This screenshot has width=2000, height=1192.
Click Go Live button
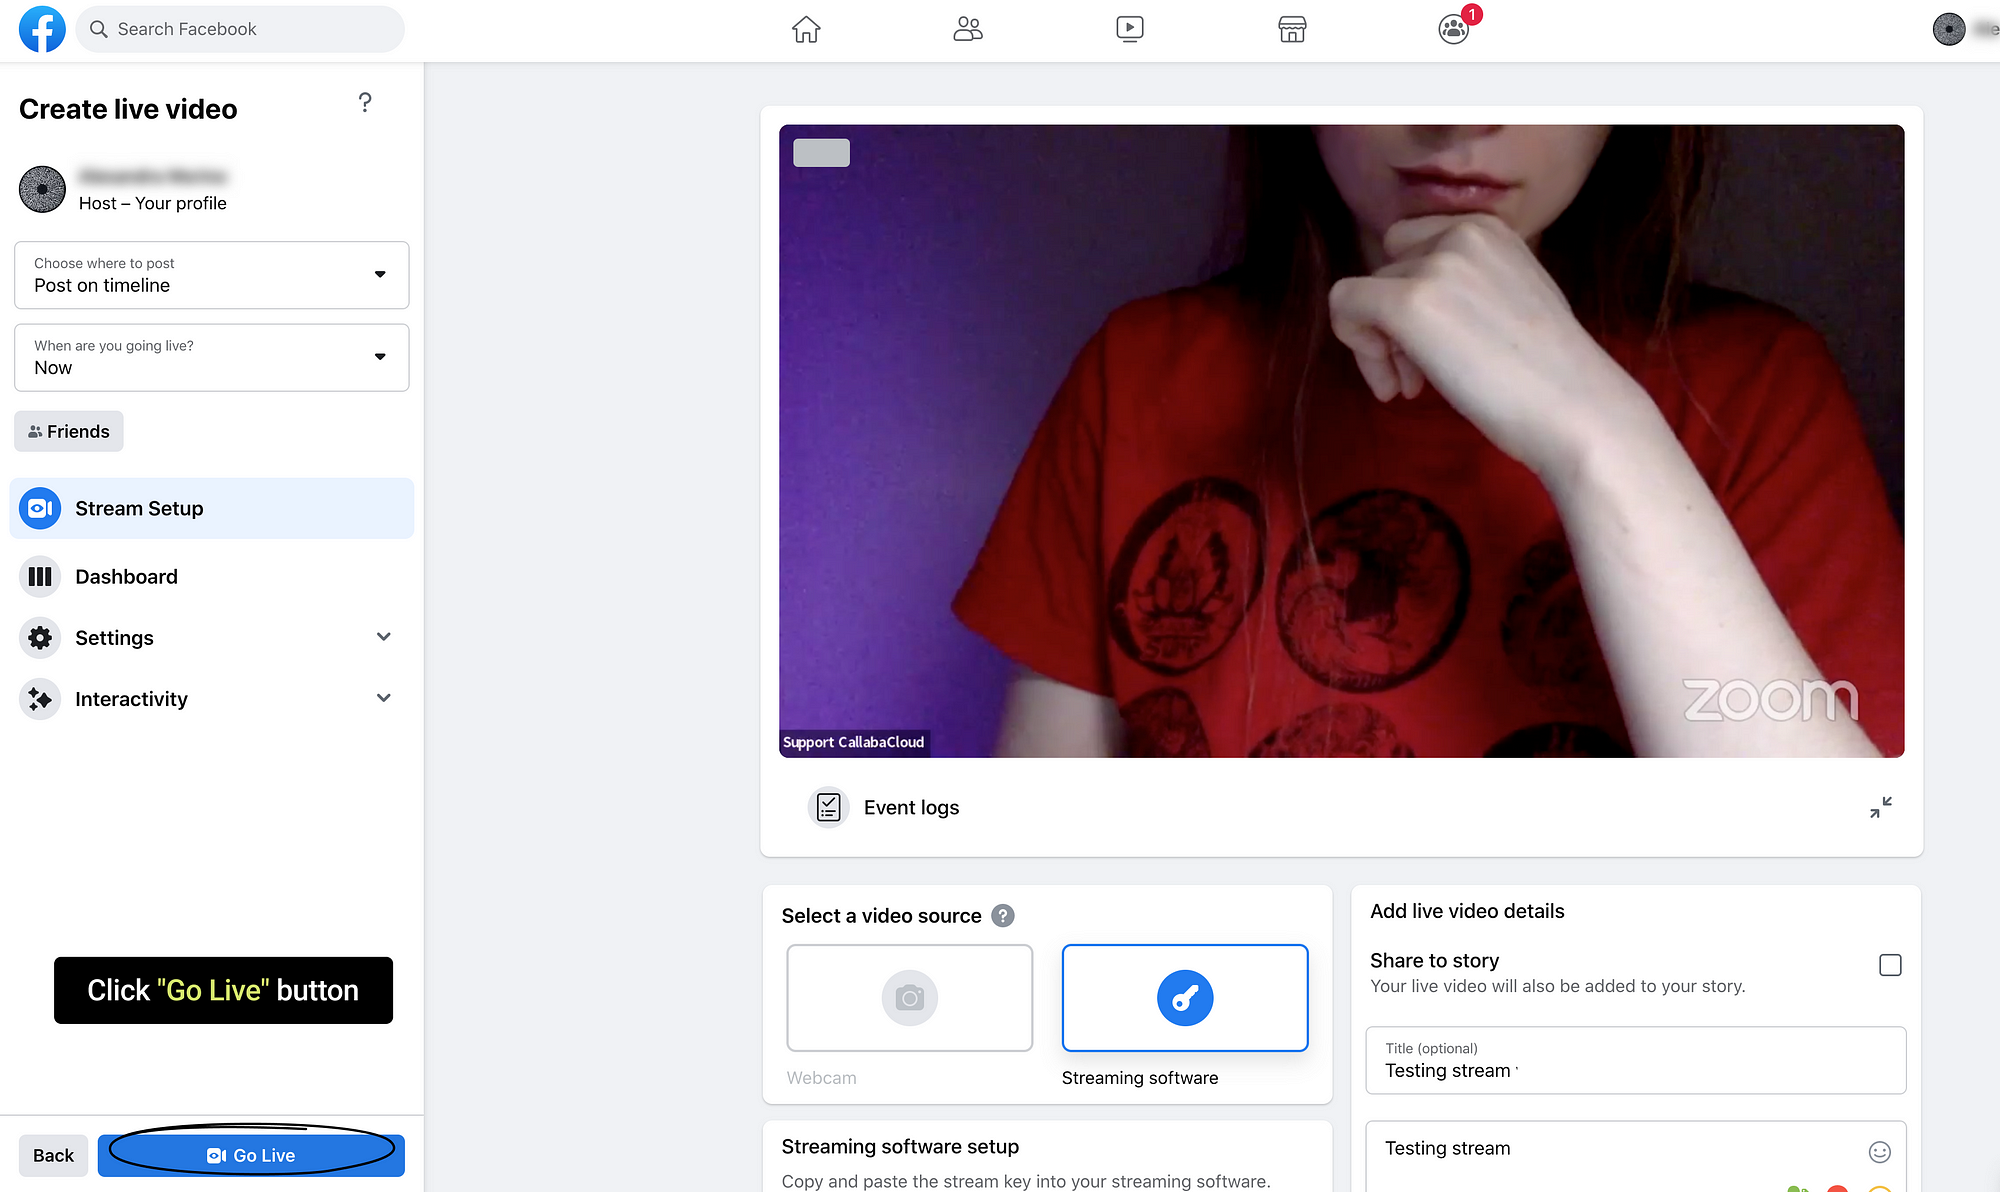coord(251,1155)
